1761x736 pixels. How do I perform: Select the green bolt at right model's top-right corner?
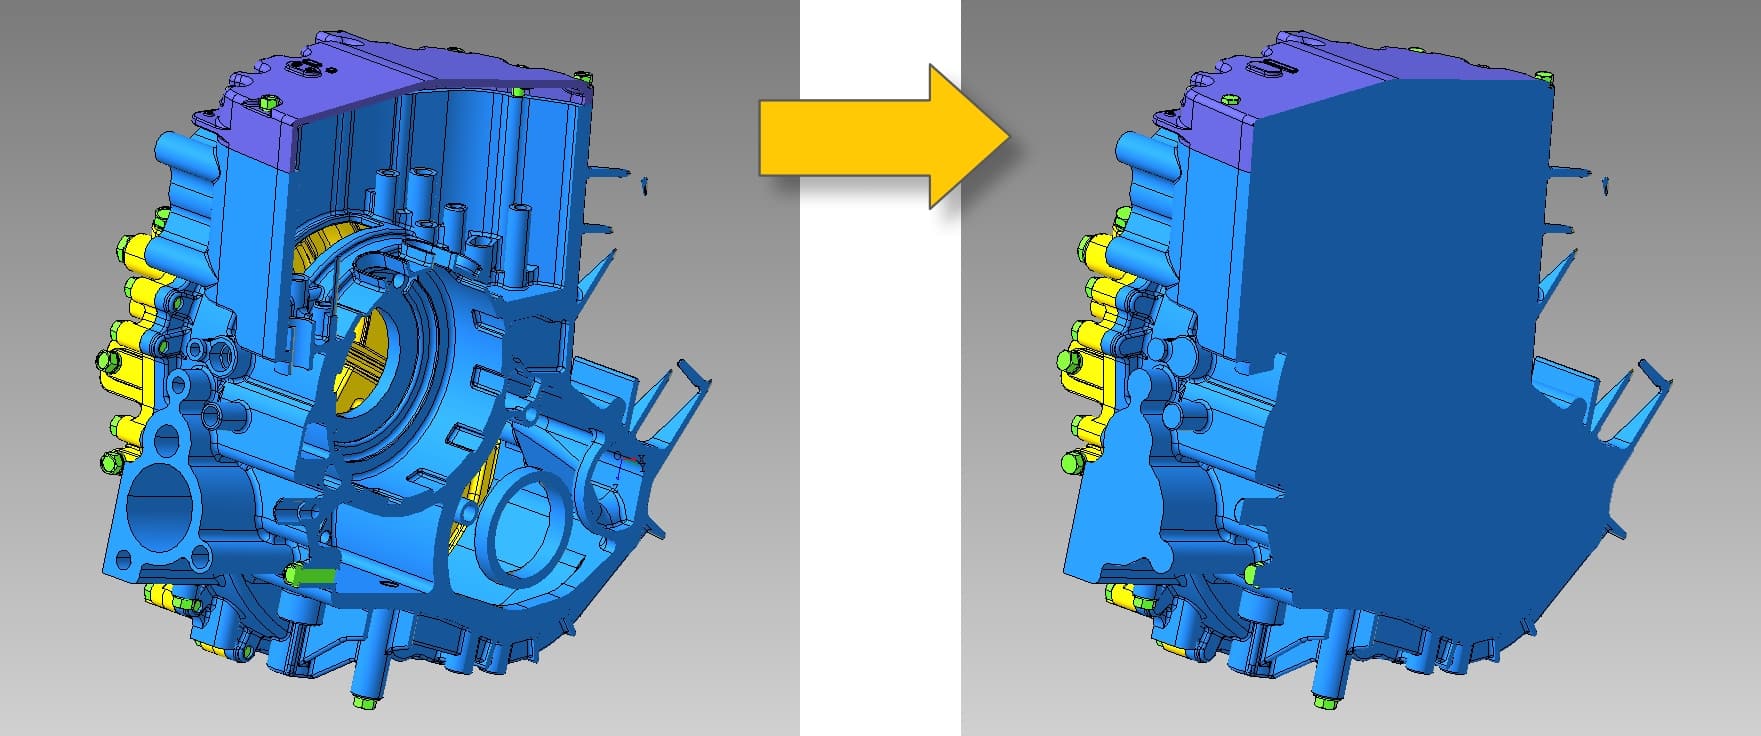point(1545,76)
